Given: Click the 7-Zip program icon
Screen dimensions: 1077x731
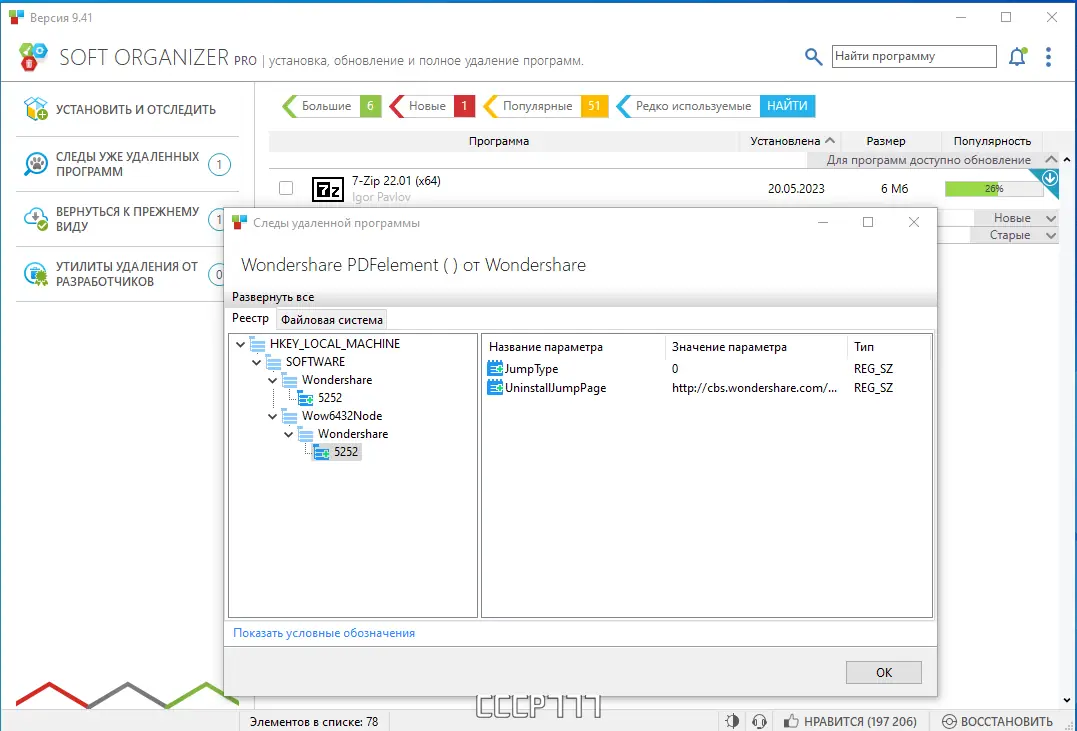Looking at the screenshot, I should pos(328,189).
